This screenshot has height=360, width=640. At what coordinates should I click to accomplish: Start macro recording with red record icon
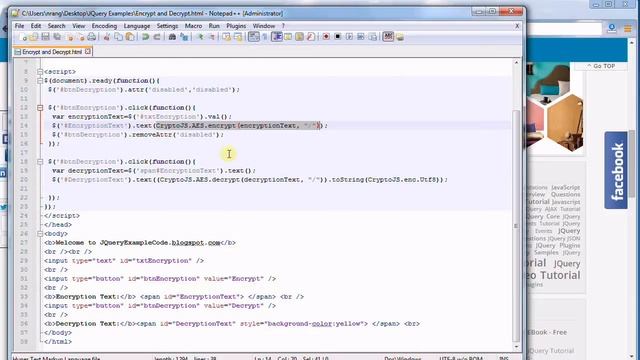326,37
